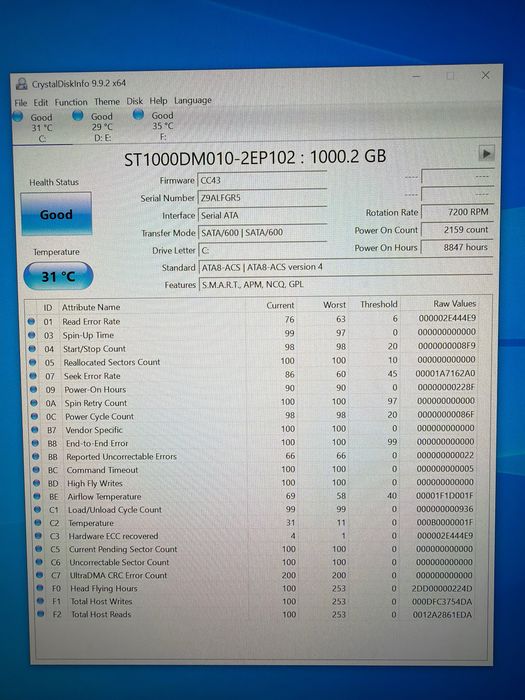Click the Attribute Name column header
Screen dimensions: 525x700
(91, 307)
